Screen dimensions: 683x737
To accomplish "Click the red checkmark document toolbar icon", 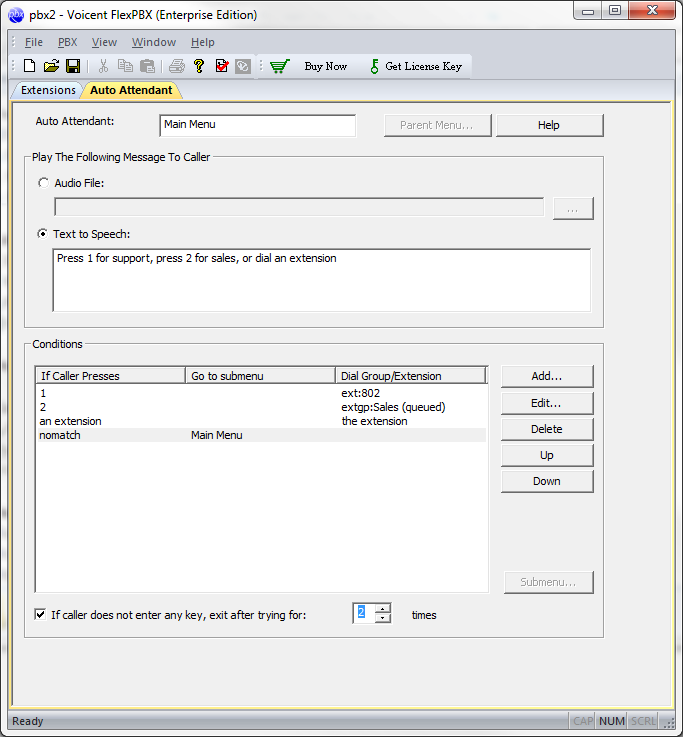I will (x=221, y=66).
